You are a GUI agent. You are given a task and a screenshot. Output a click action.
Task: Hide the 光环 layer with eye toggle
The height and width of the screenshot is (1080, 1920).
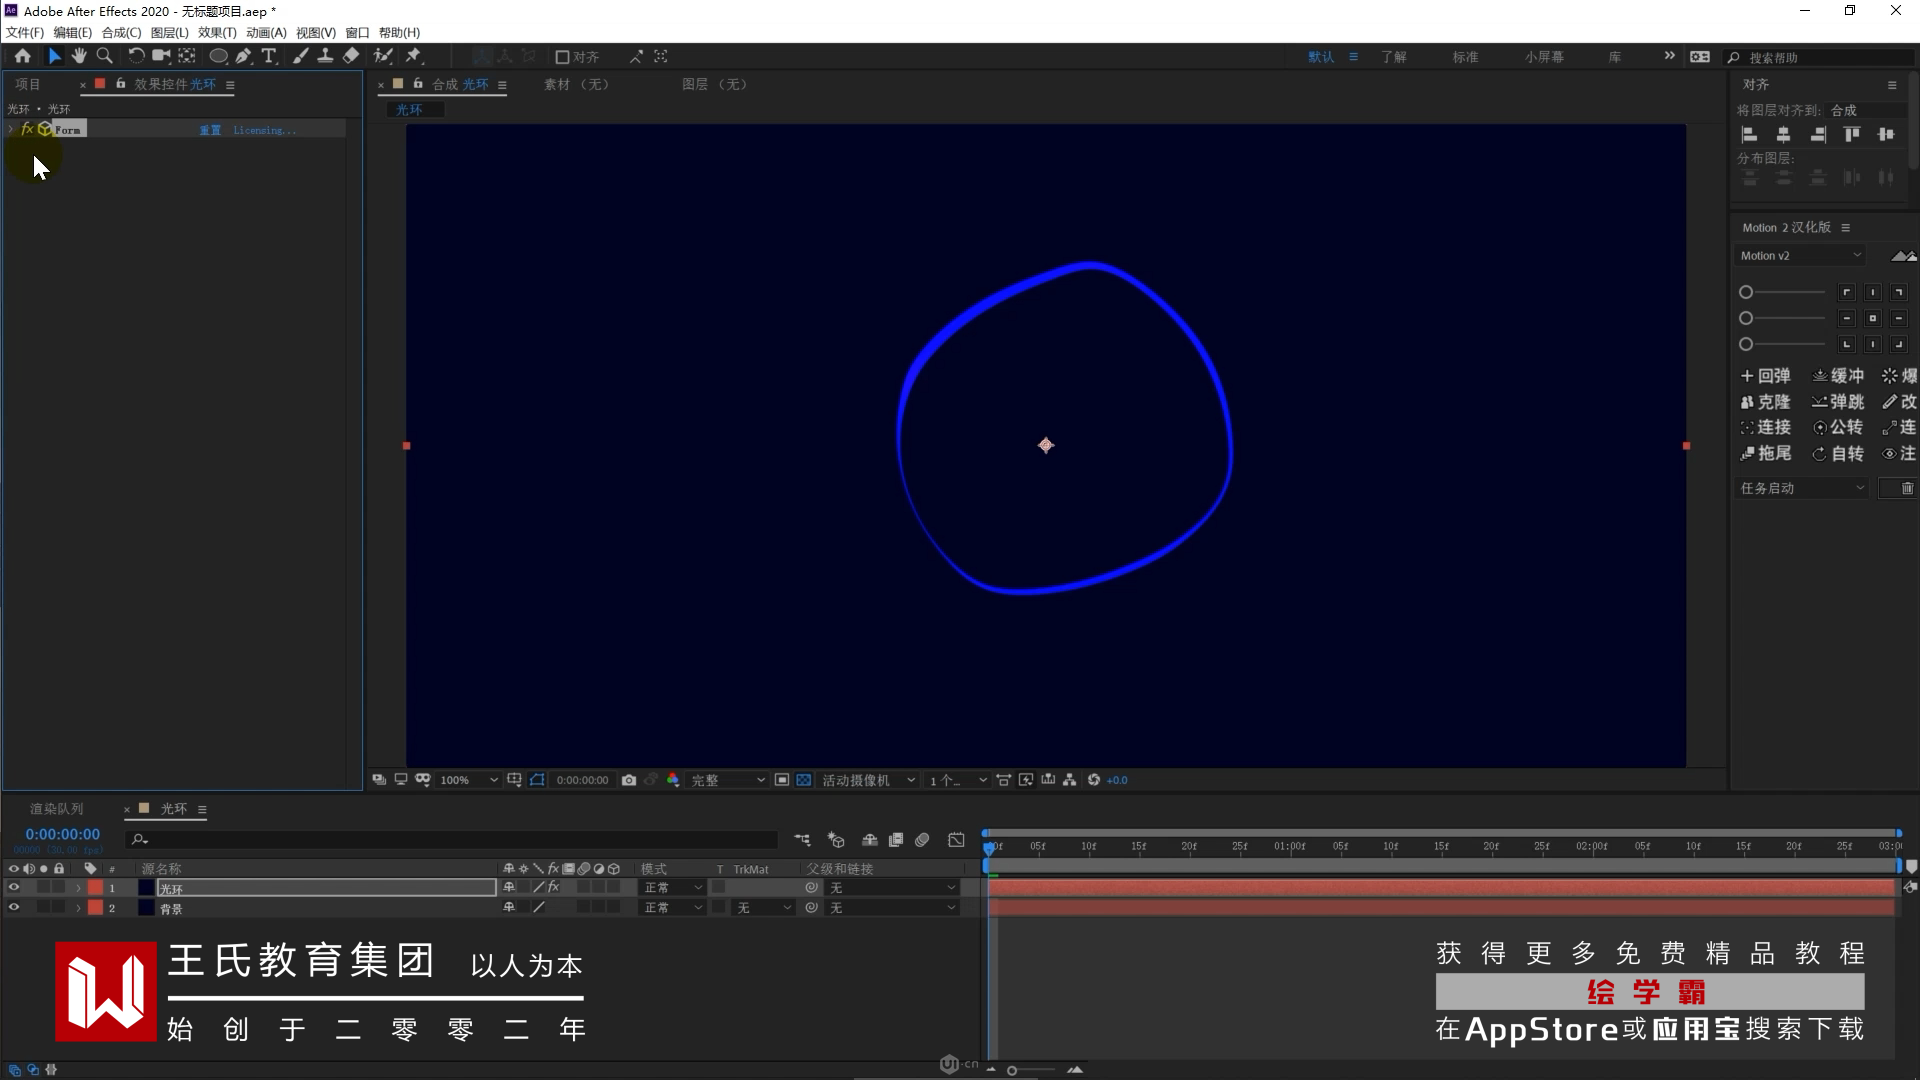point(14,888)
